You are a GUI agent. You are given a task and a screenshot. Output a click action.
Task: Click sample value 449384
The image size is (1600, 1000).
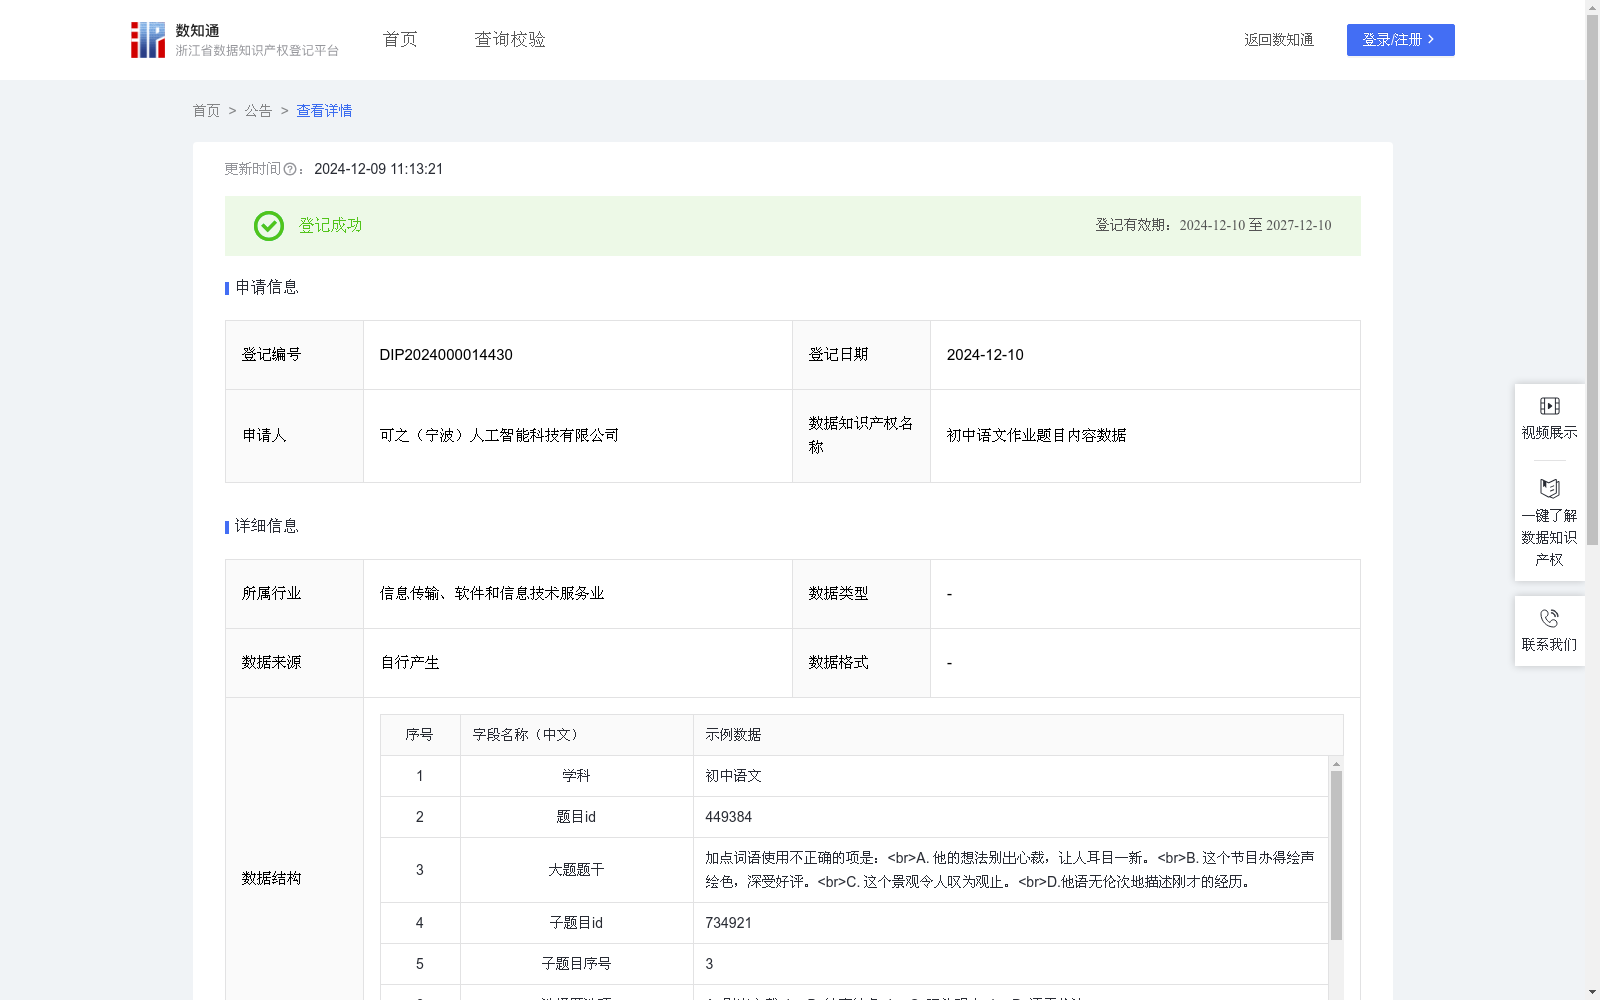(x=728, y=817)
